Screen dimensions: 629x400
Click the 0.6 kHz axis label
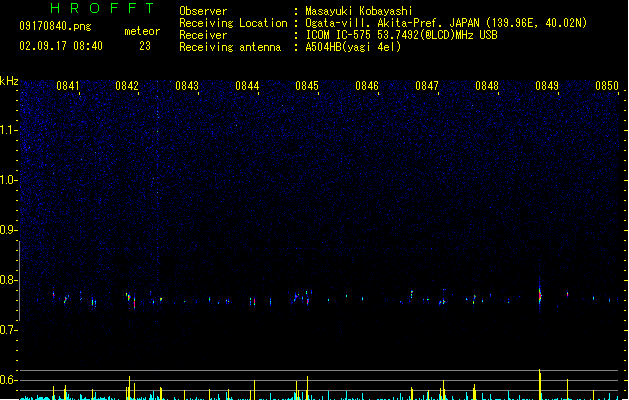coord(8,380)
